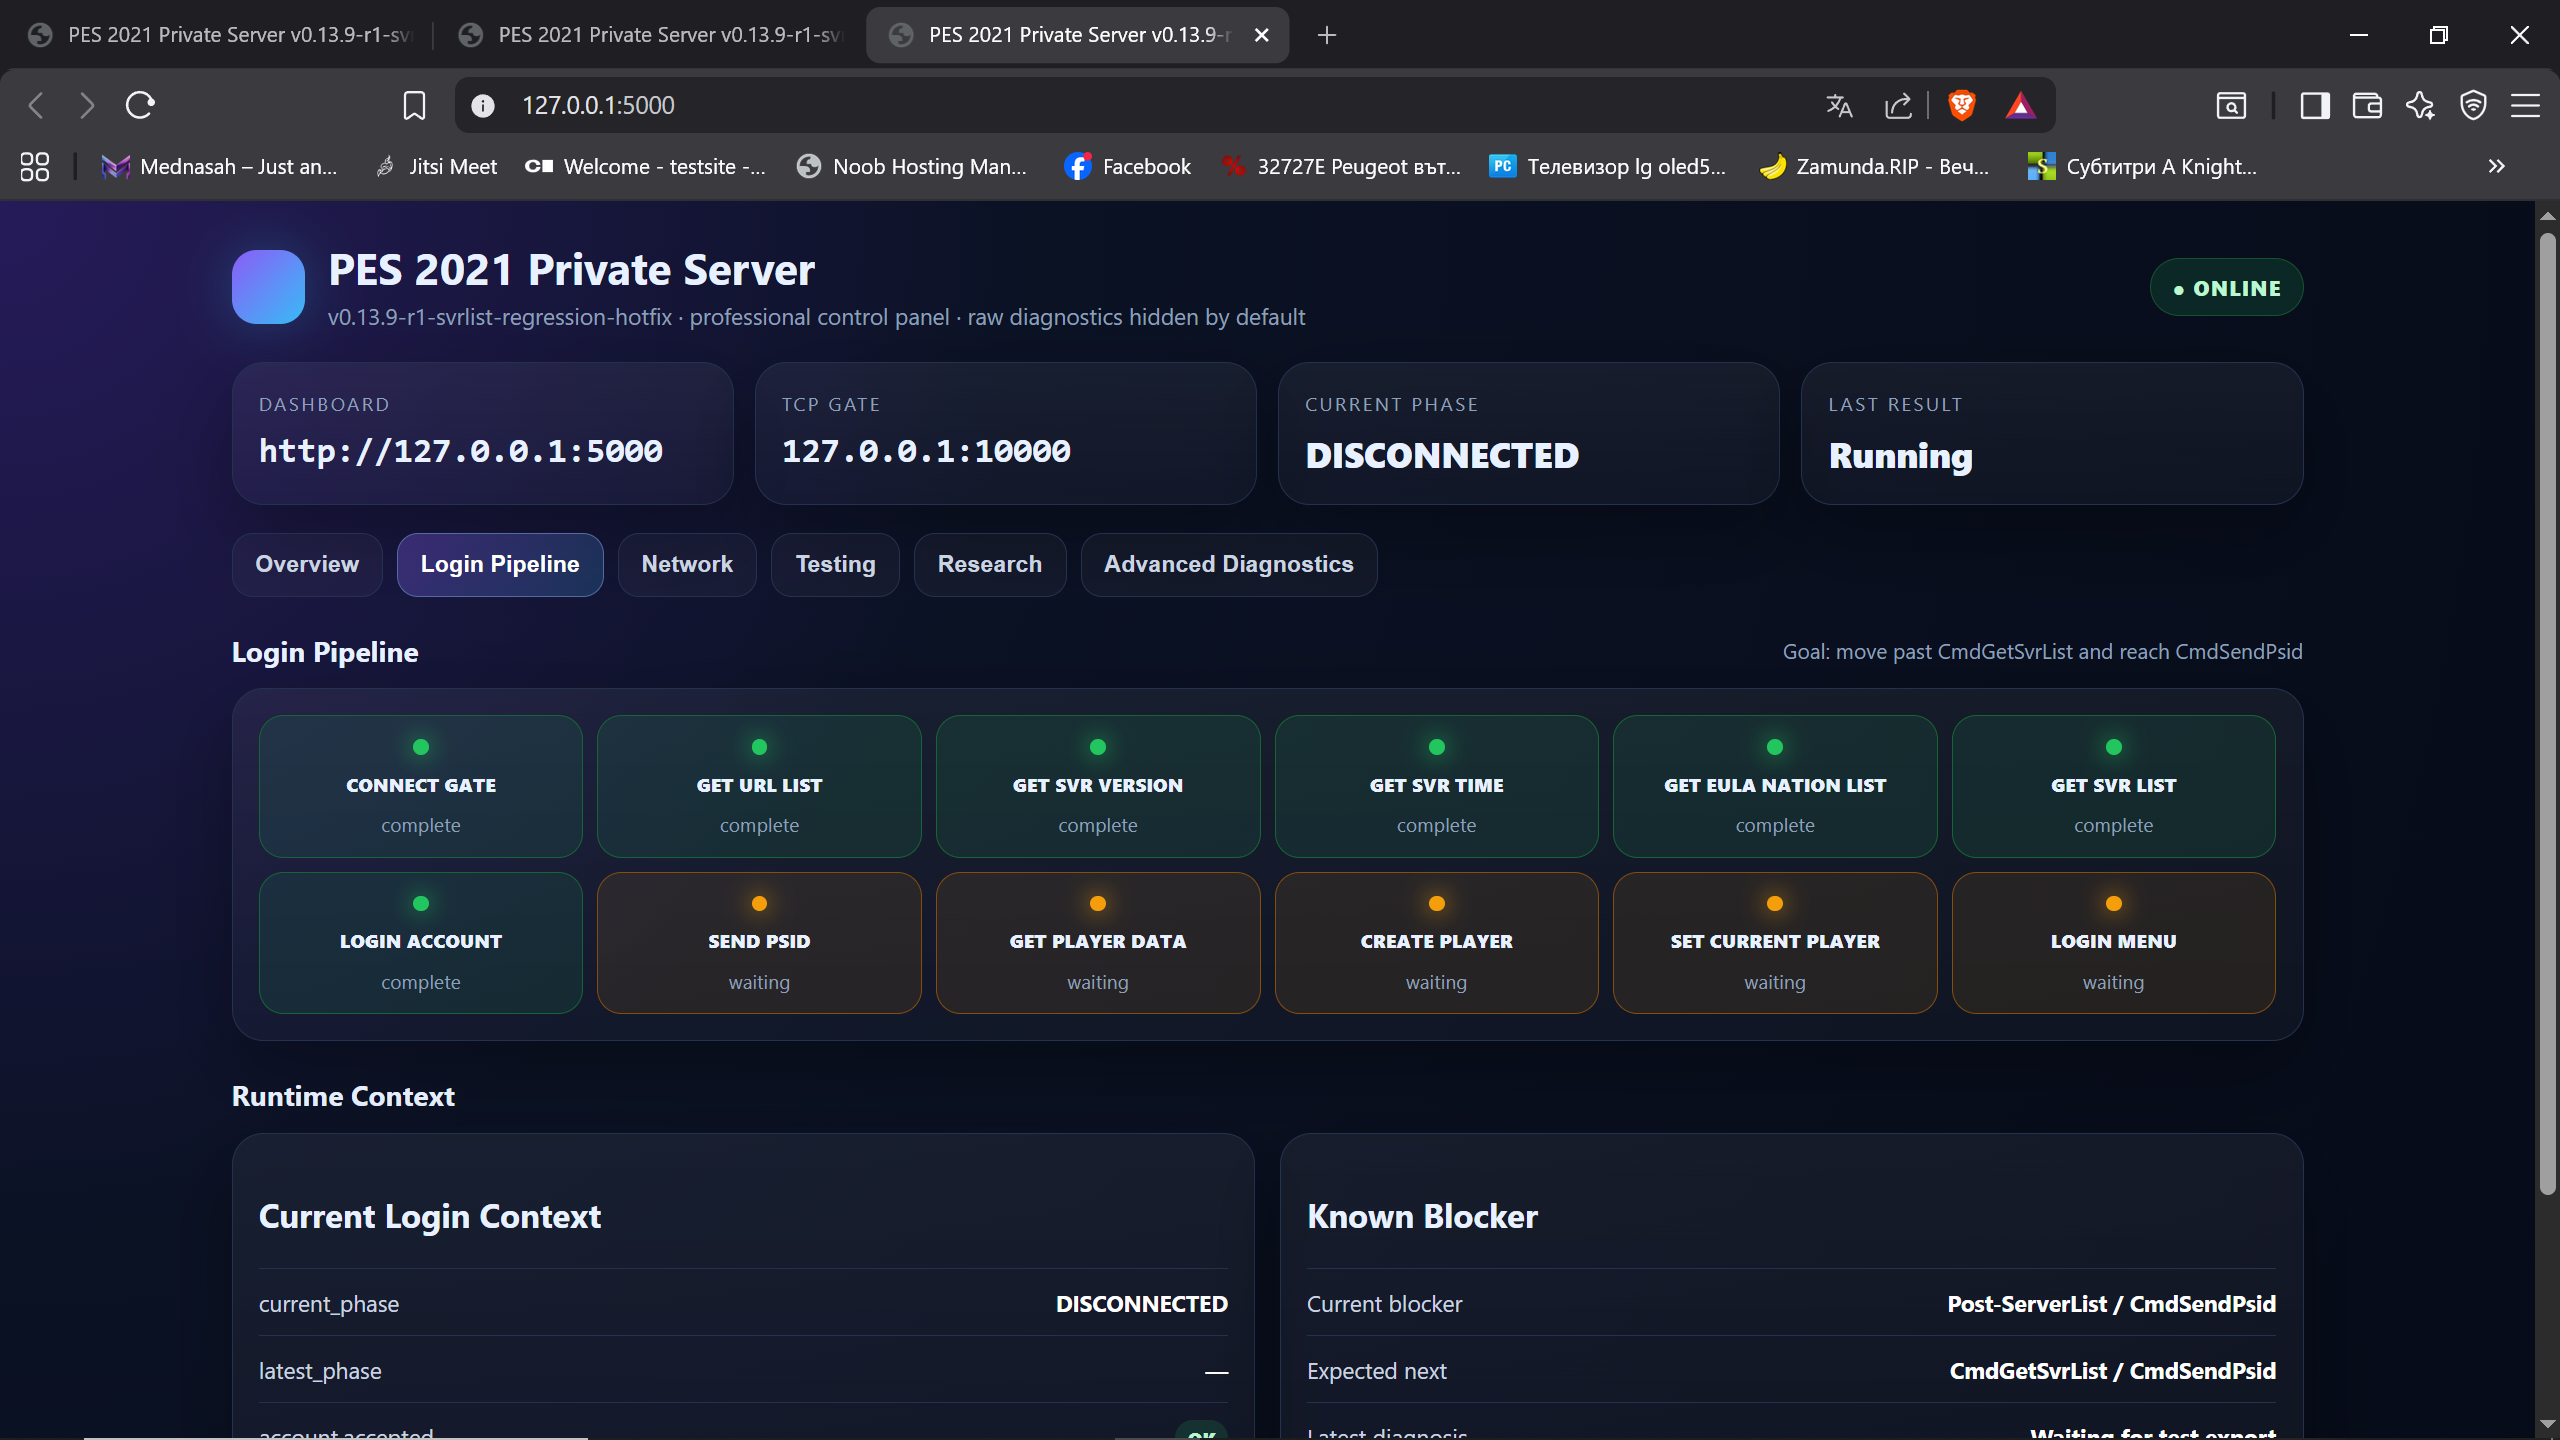Open a new browser tab
2560x1440 pixels.
pyautogui.click(x=1327, y=35)
